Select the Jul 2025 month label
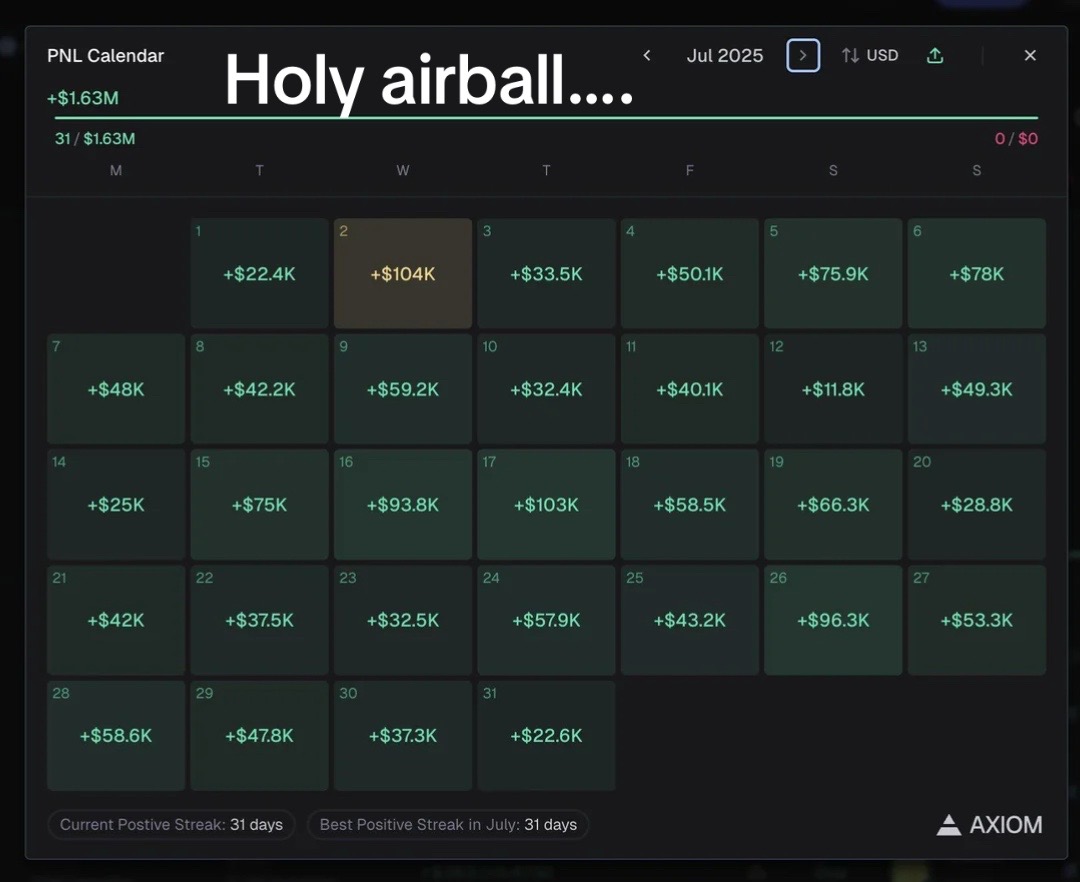Viewport: 1080px width, 882px height. point(725,55)
